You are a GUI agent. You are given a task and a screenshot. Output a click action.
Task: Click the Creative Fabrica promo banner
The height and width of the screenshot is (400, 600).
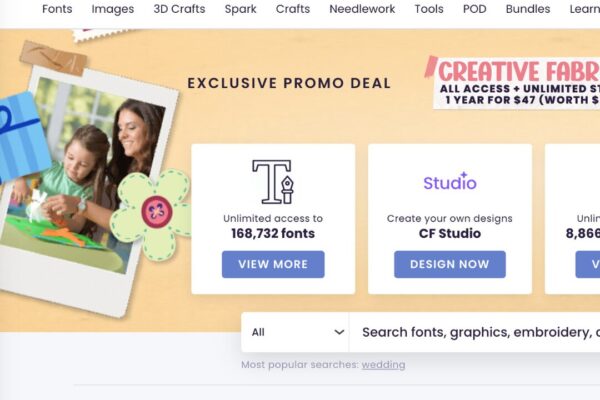513,82
